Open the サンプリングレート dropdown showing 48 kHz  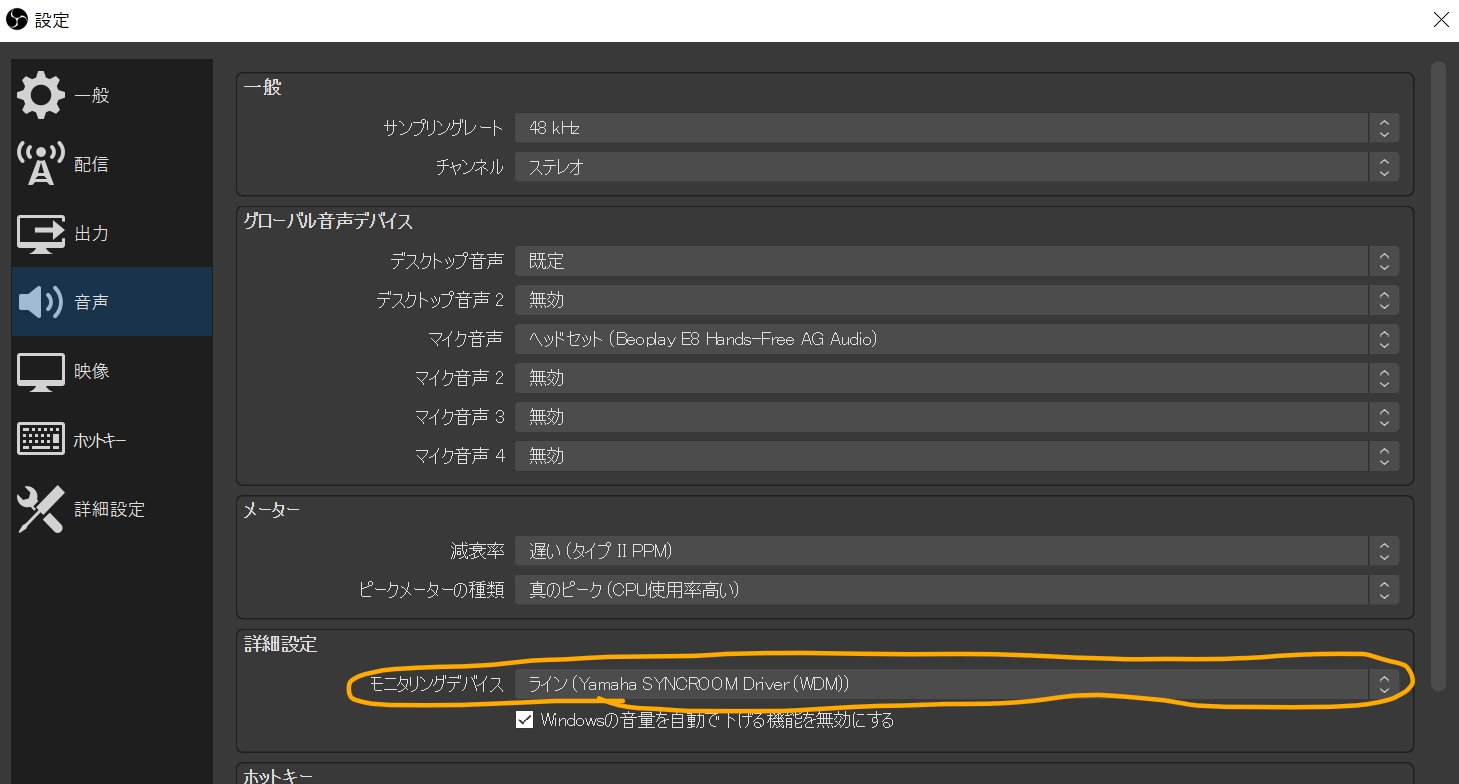tap(957, 128)
